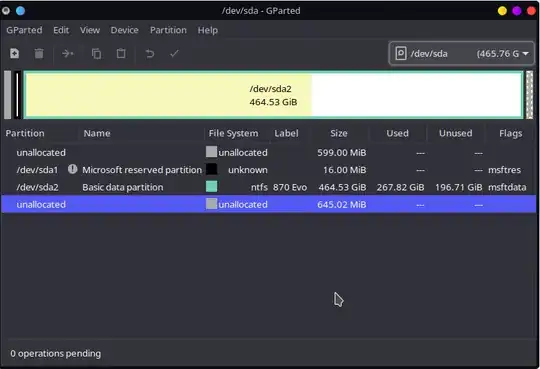Screen dimensions: 540x369
Task: Click the warning icon beside /dev/sda1
Action: click(72, 169)
